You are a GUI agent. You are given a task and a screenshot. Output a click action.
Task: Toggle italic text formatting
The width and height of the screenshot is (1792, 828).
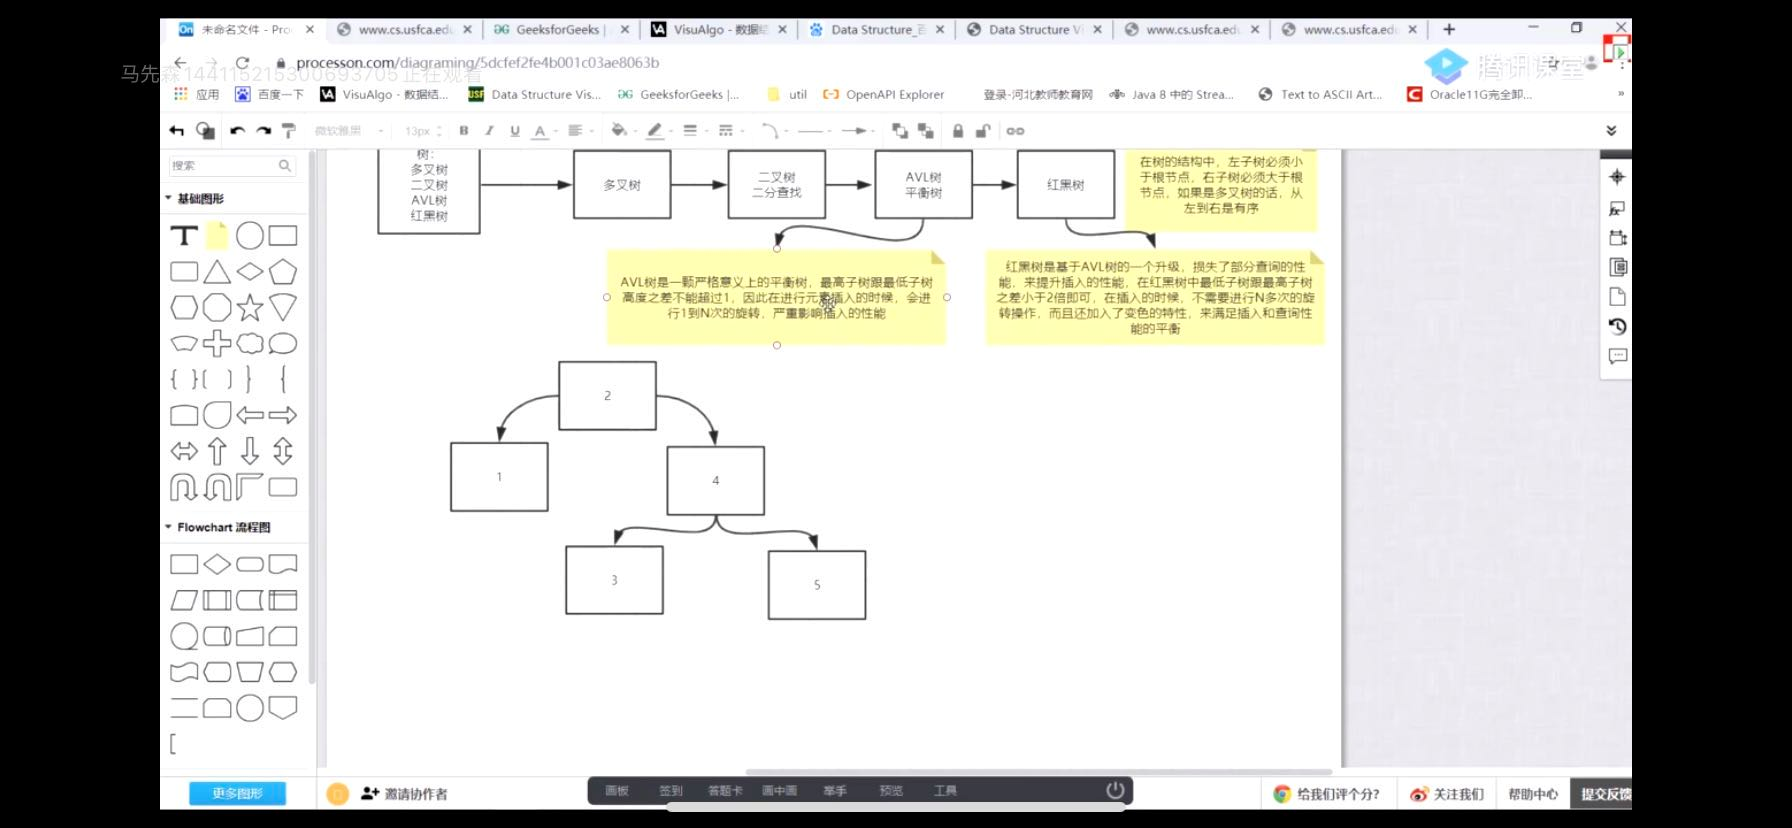489,131
